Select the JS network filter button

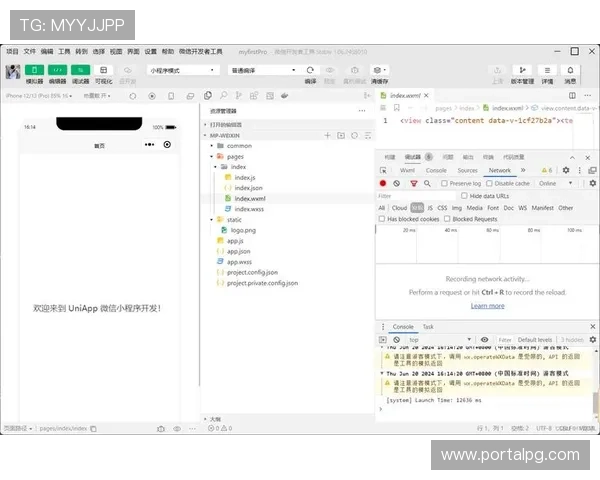(430, 208)
